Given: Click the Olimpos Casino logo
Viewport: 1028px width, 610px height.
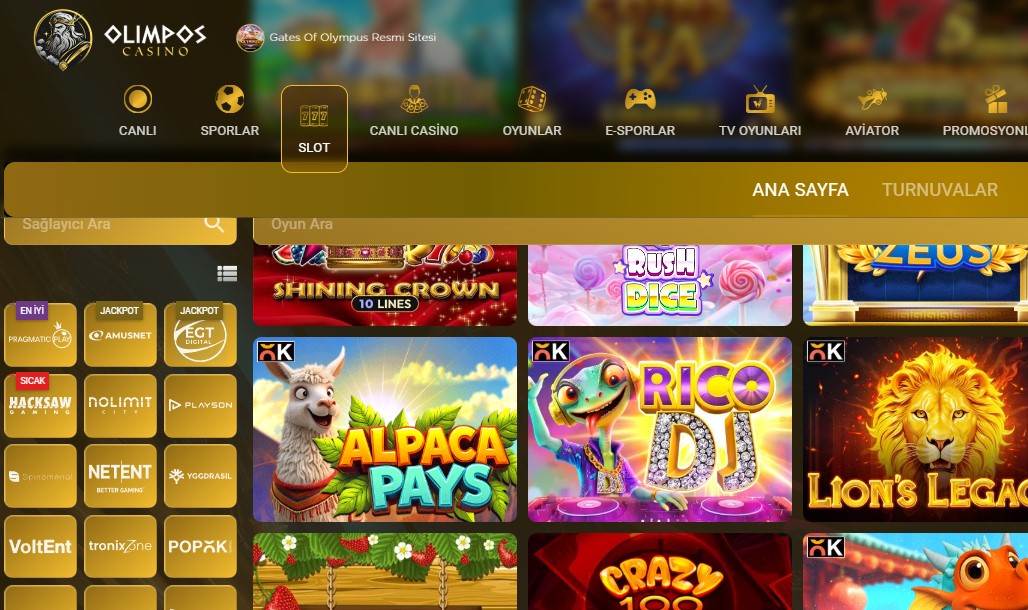Looking at the screenshot, I should tap(120, 39).
